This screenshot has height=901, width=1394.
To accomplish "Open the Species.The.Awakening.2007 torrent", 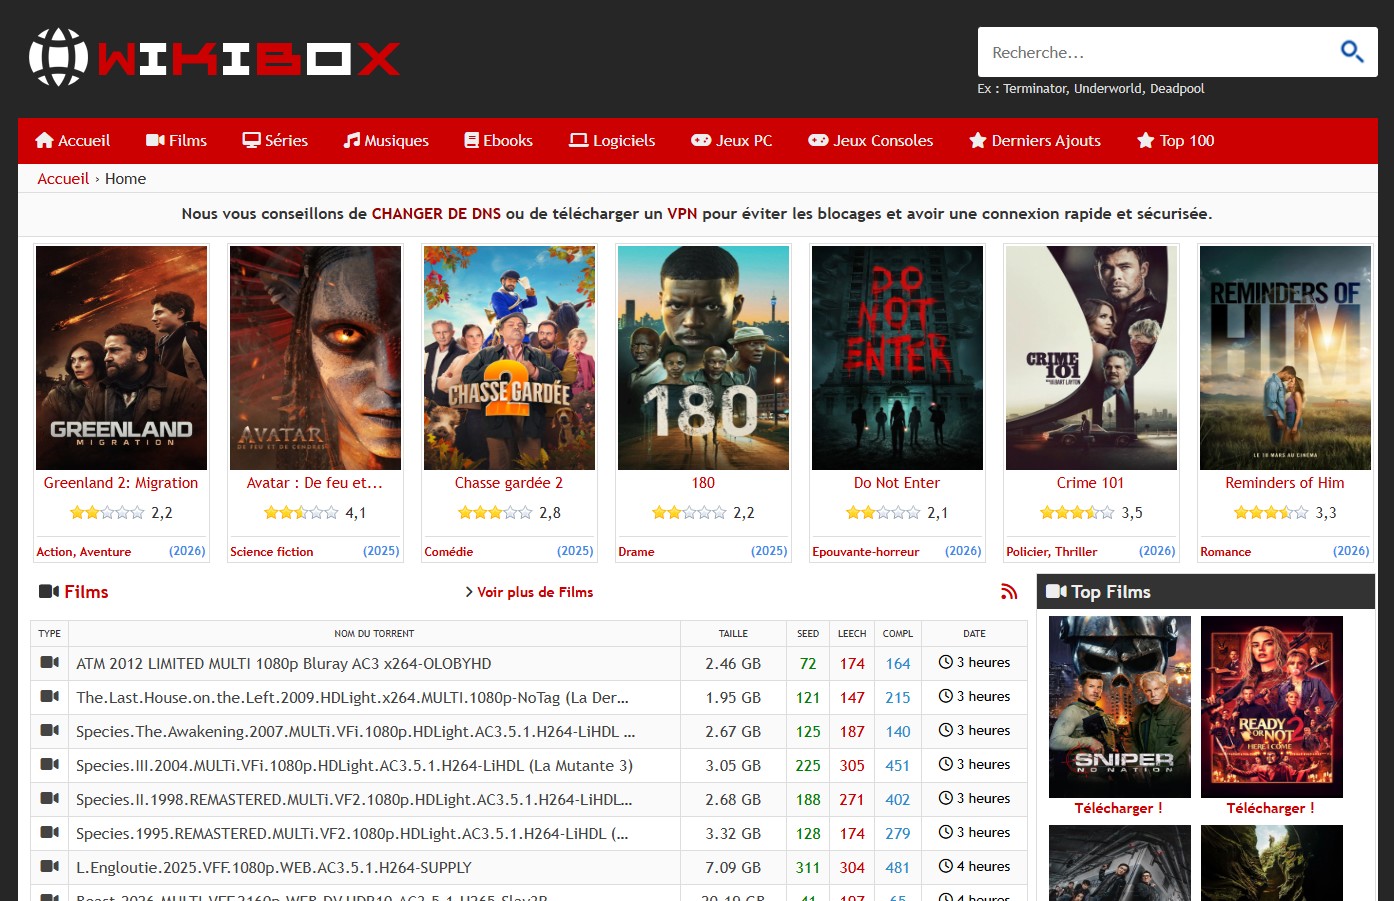I will point(356,732).
